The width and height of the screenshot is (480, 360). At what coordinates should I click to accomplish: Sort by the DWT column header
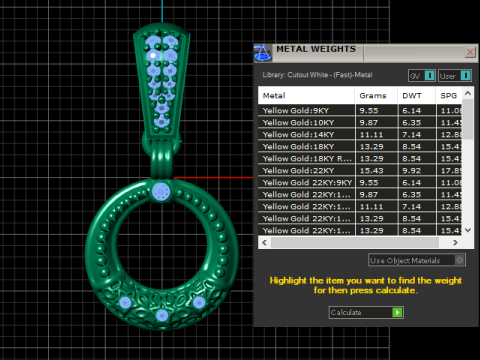tap(416, 95)
